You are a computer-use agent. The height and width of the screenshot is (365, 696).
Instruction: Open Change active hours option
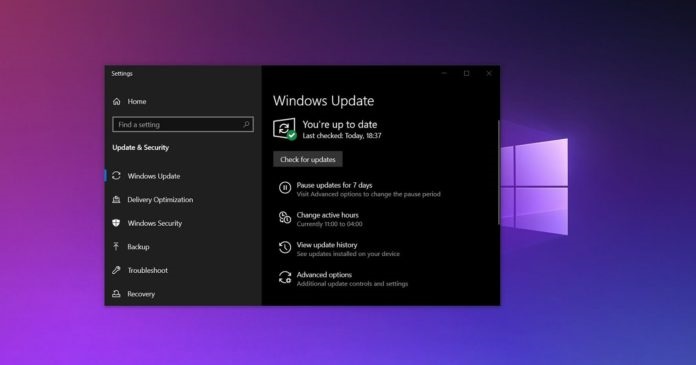[x=328, y=215]
